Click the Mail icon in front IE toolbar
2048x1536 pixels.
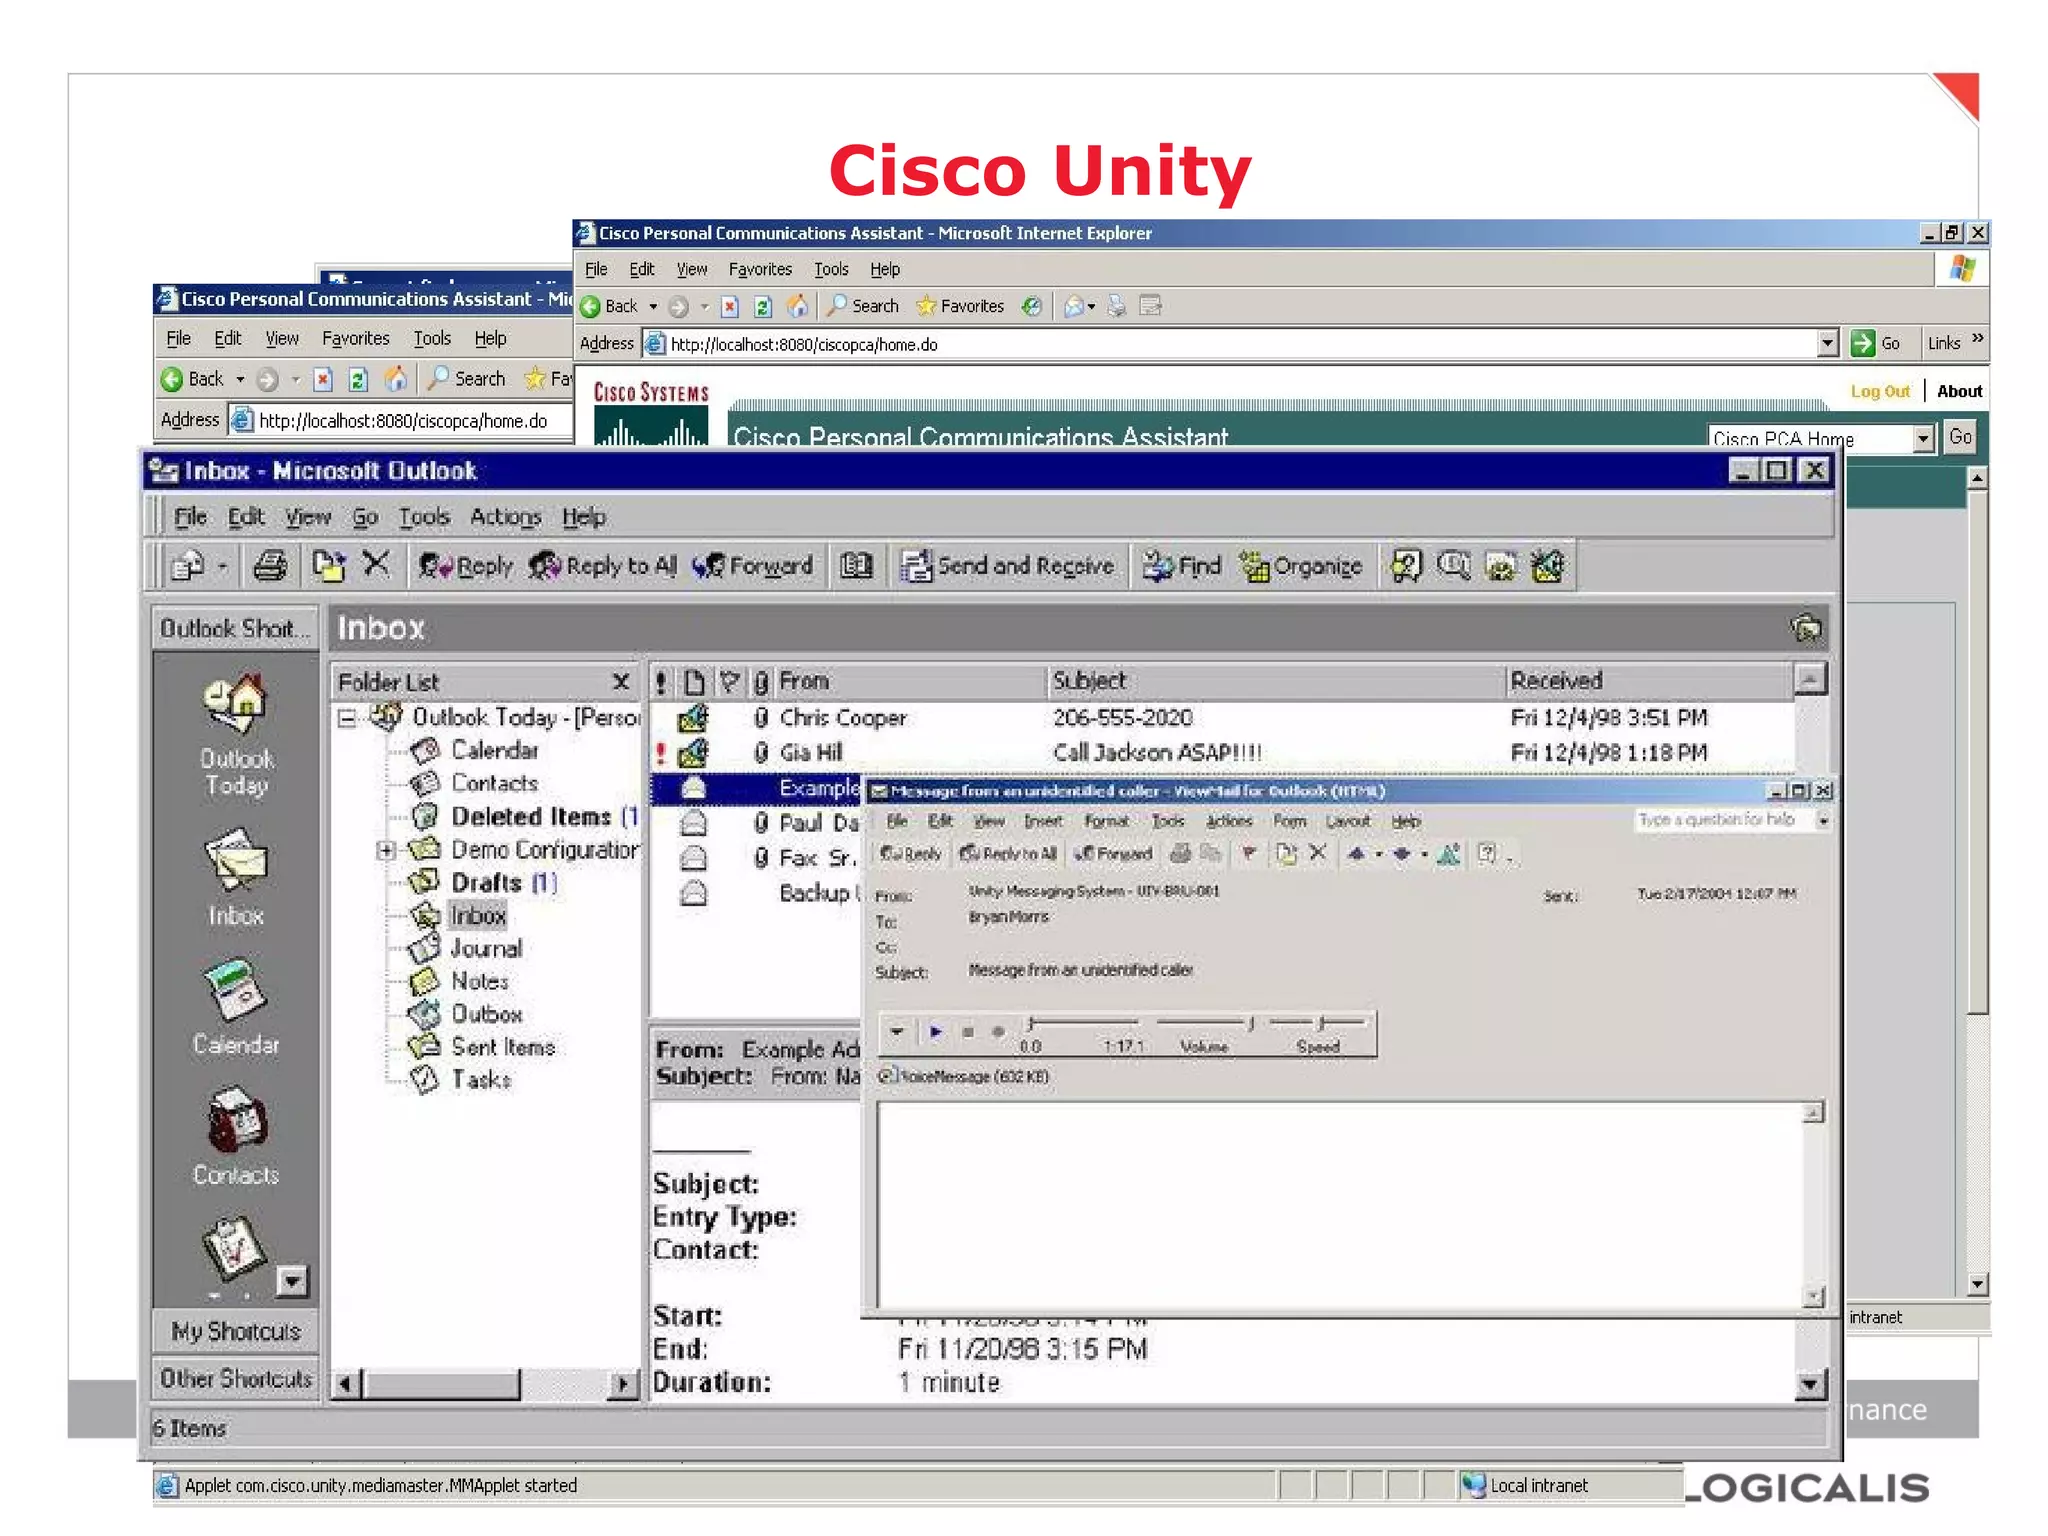tap(1074, 306)
